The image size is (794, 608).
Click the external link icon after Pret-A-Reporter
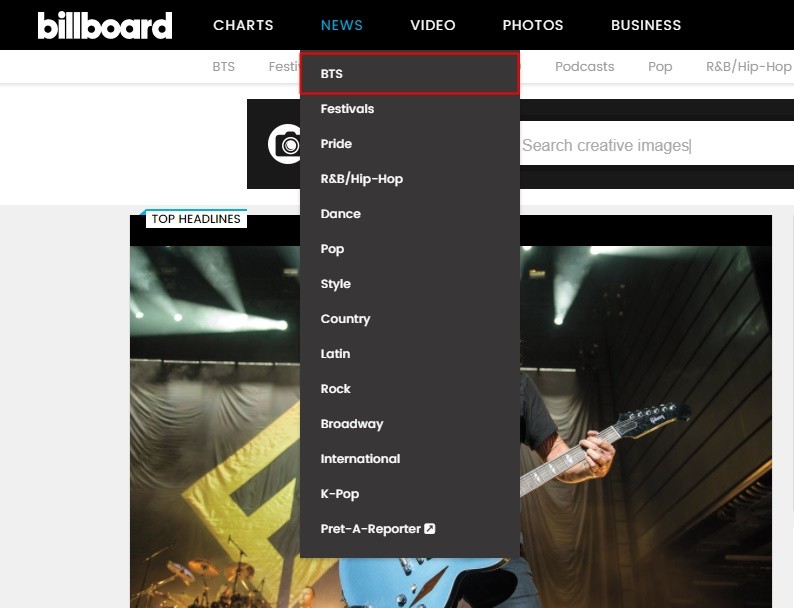pyautogui.click(x=430, y=529)
